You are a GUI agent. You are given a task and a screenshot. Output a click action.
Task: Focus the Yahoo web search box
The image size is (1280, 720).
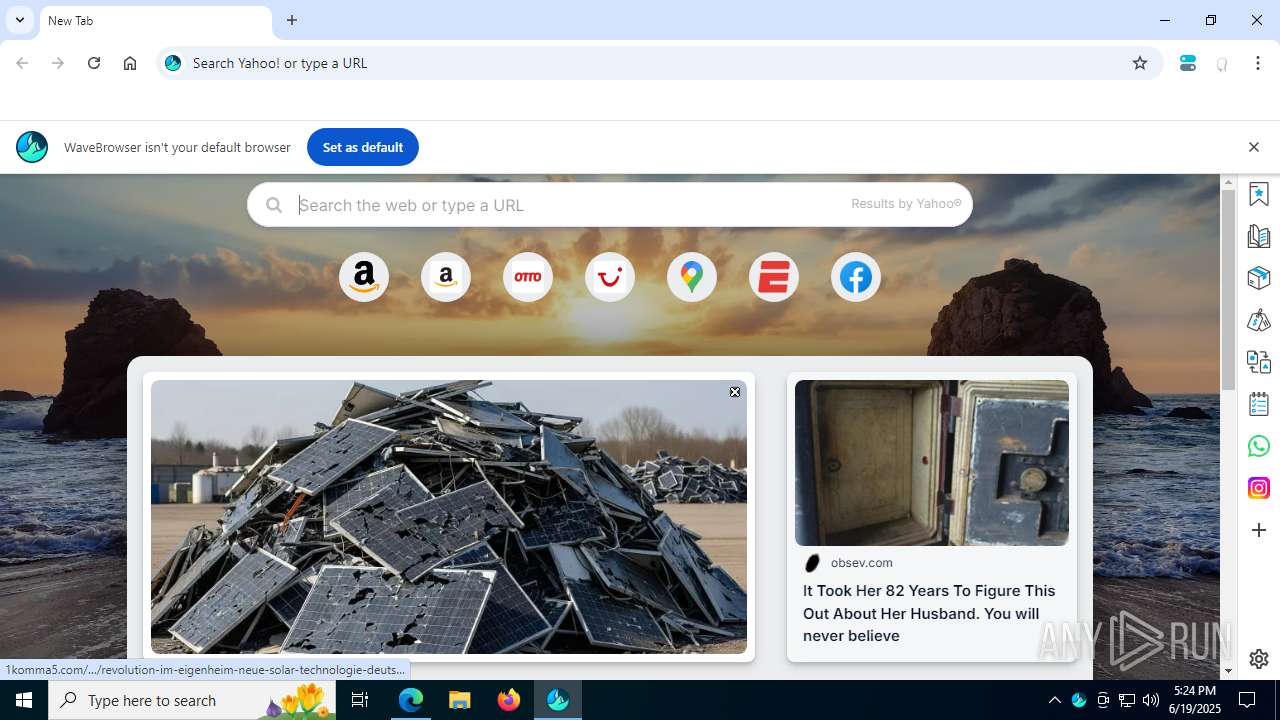tap(610, 204)
